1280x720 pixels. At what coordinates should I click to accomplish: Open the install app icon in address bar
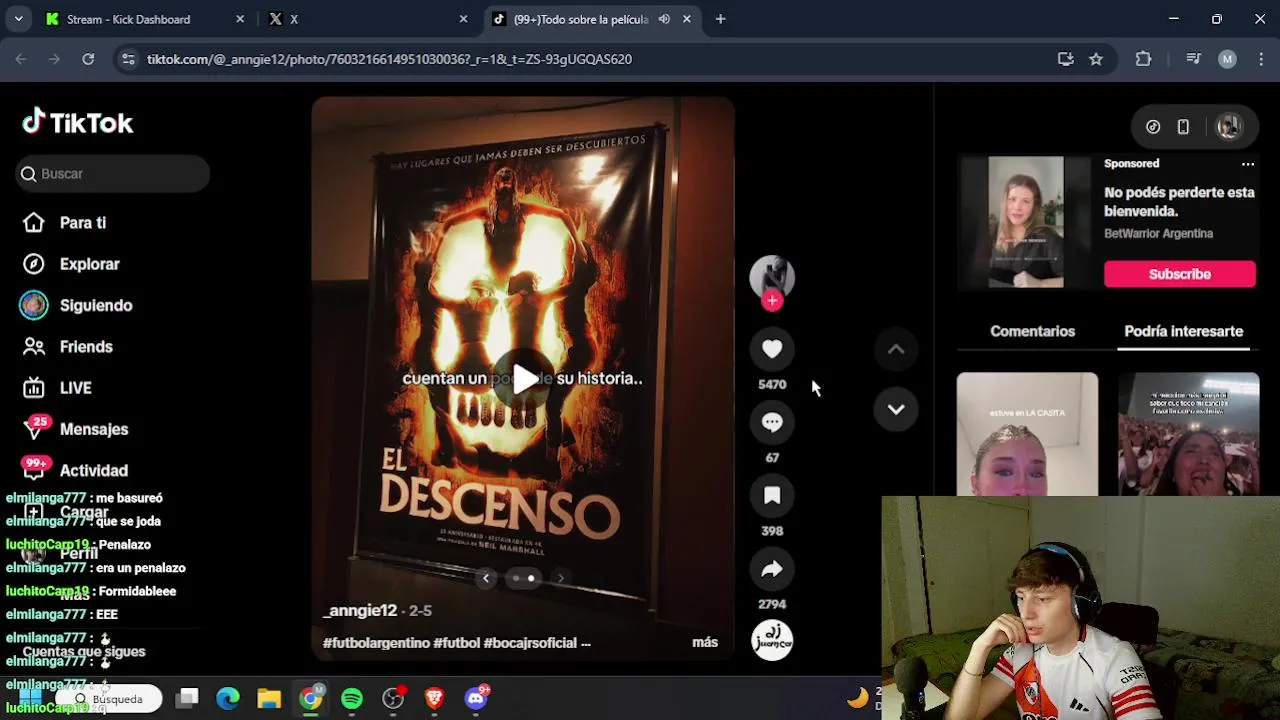[x=1066, y=59]
